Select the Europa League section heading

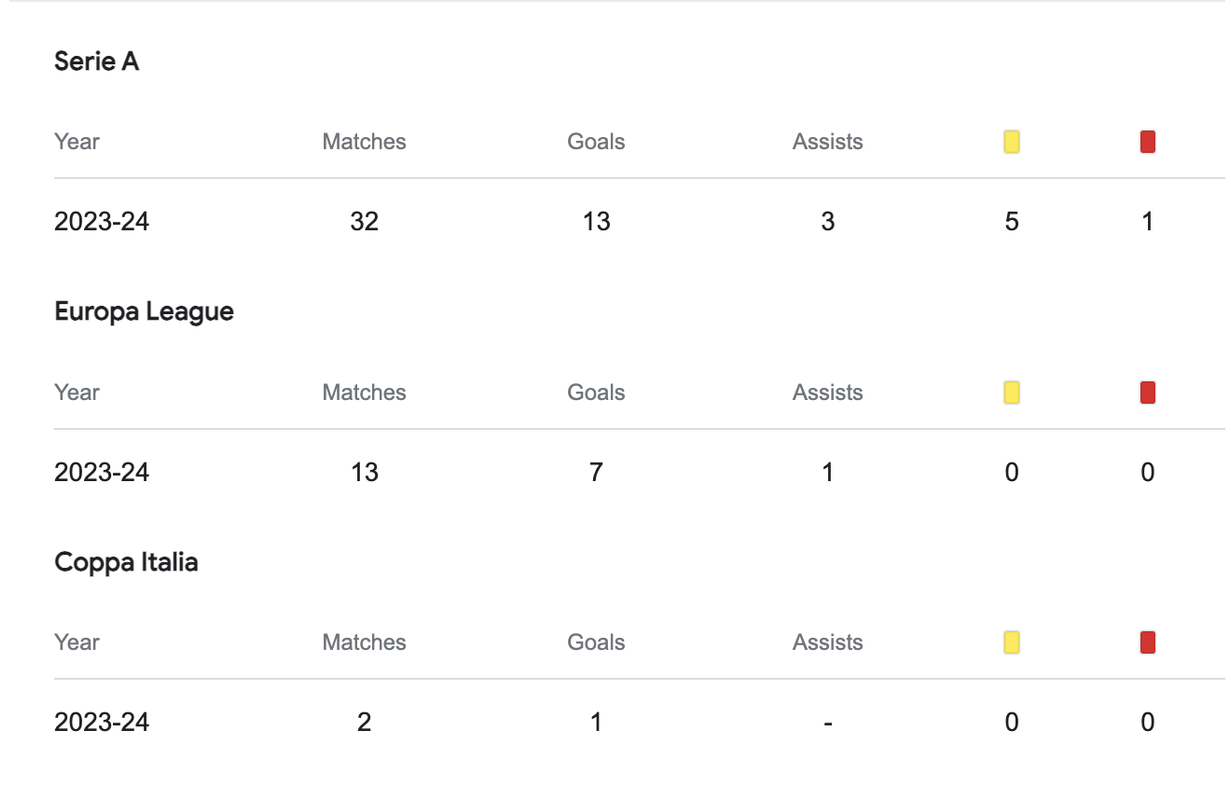pos(144,312)
